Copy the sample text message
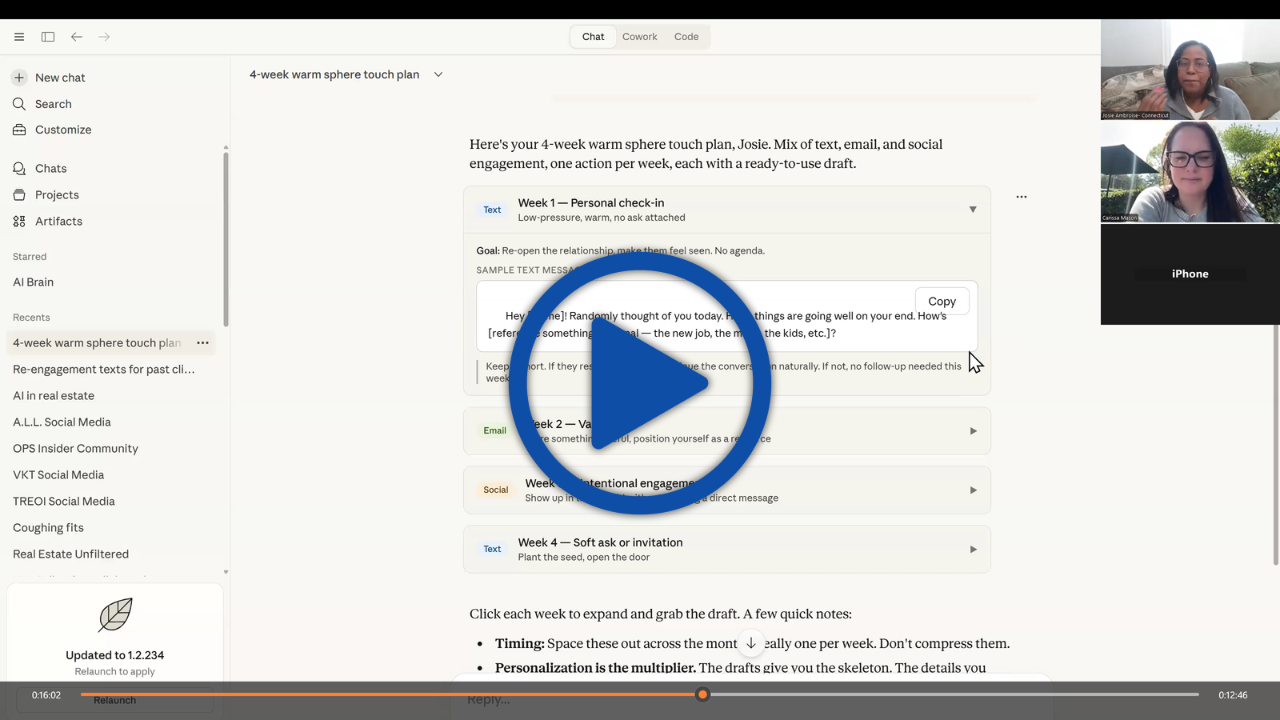This screenshot has width=1280, height=720. click(x=942, y=301)
